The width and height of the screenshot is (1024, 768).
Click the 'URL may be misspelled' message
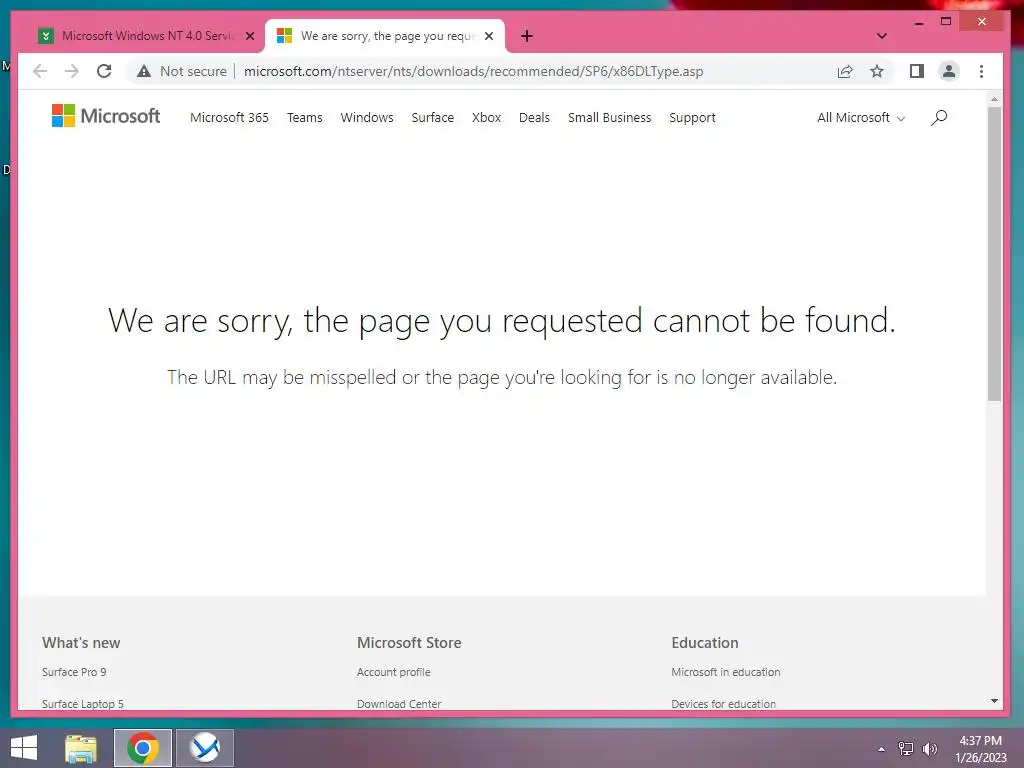pos(502,377)
